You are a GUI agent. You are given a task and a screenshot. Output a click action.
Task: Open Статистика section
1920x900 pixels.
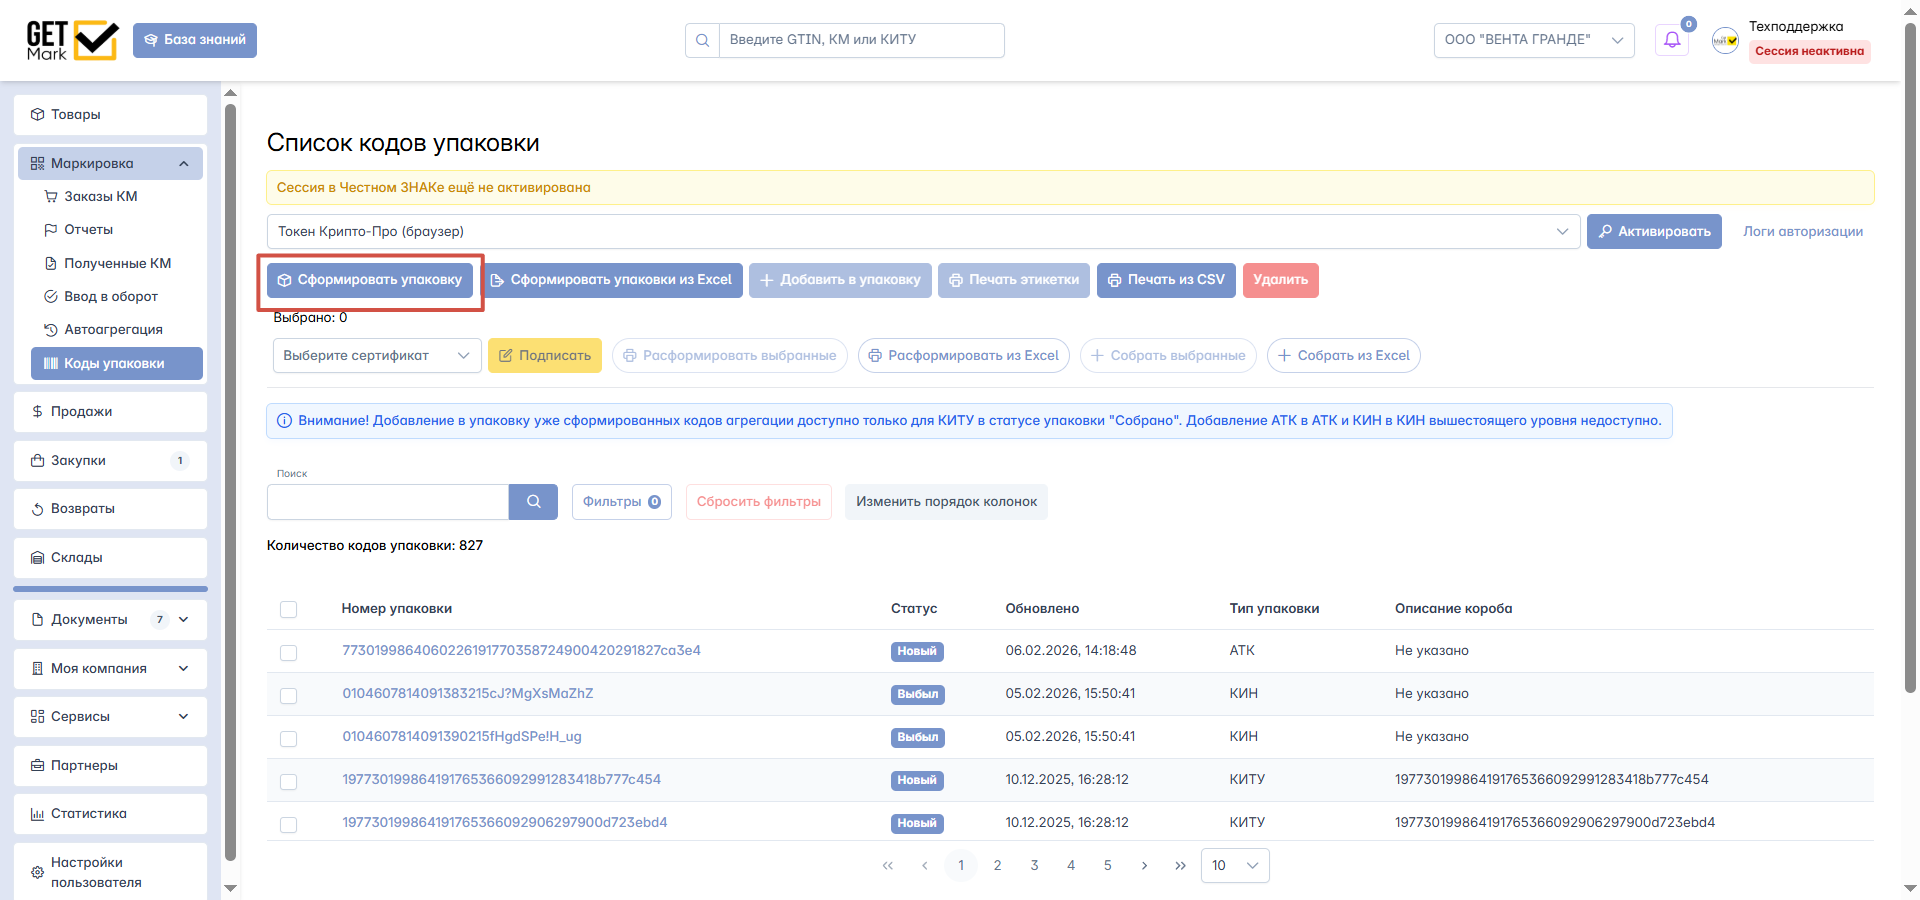(110, 814)
